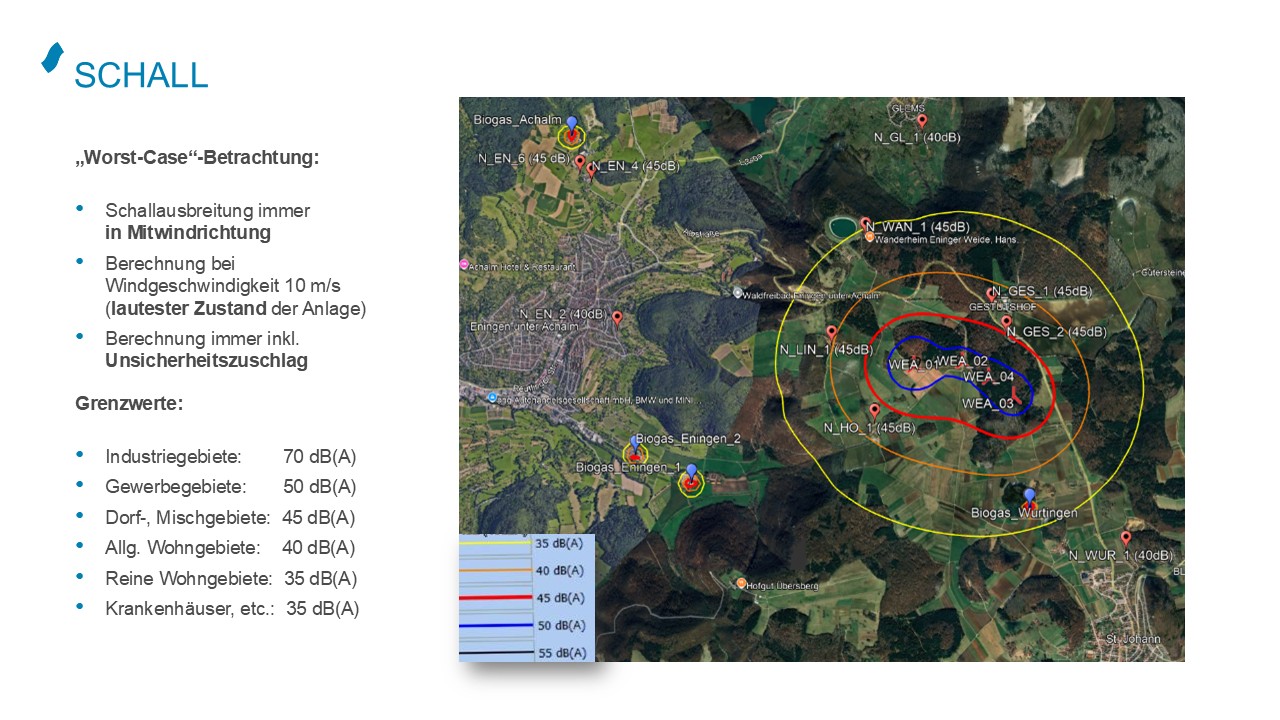
Task: Click the N_WAN_1 (45dB) red pin
Action: 865,225
